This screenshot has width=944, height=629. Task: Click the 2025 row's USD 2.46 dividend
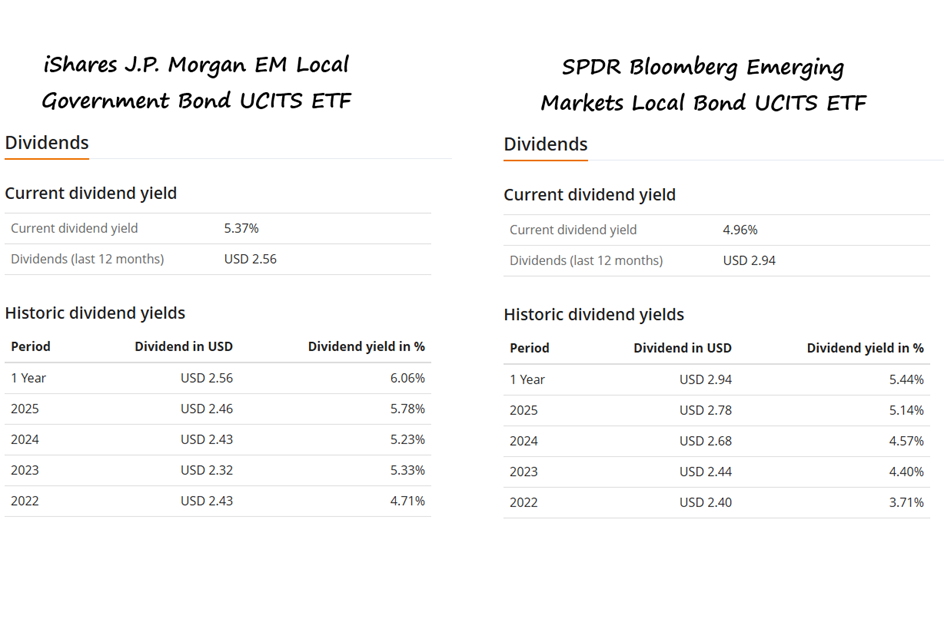pos(206,409)
